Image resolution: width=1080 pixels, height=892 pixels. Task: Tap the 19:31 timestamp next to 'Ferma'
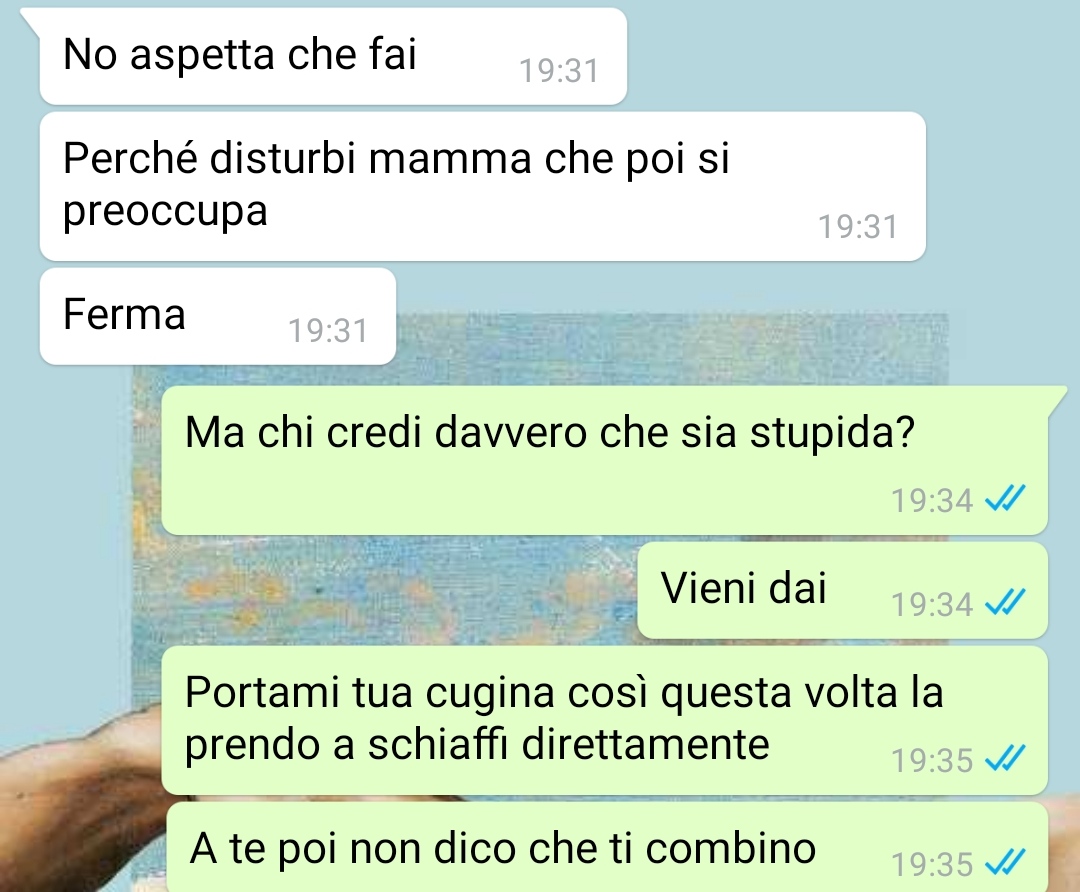pyautogui.click(x=328, y=331)
